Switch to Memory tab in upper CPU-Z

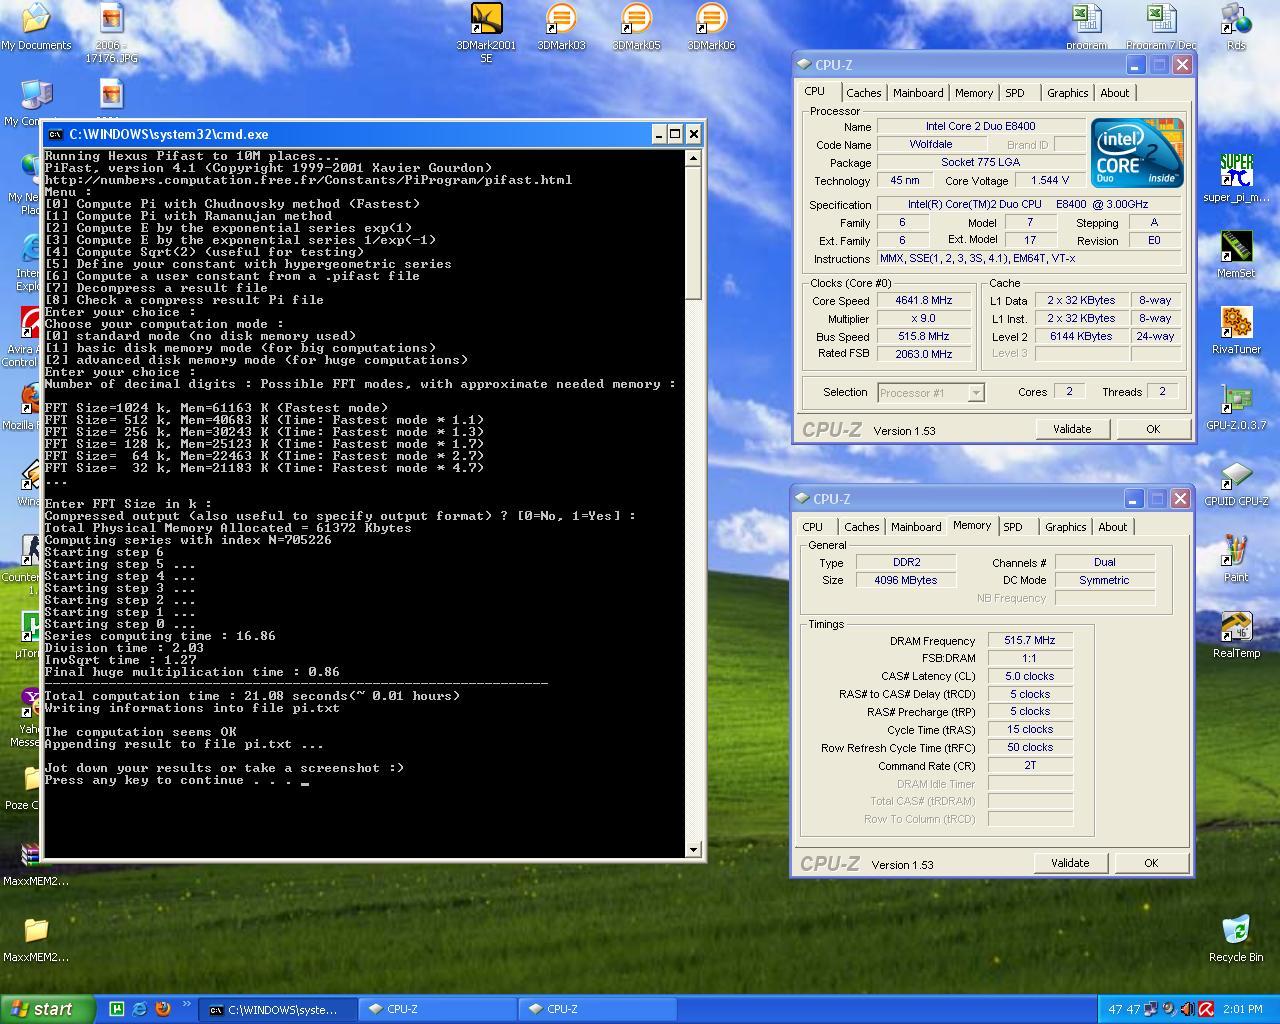[x=973, y=93]
